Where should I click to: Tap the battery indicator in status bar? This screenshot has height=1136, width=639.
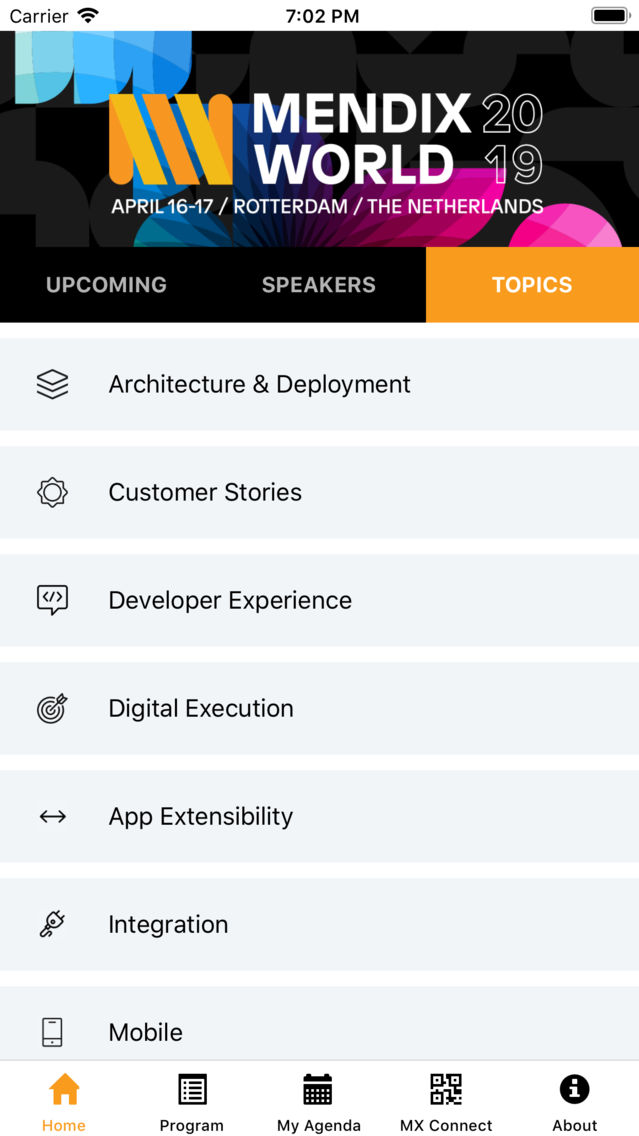coord(610,15)
